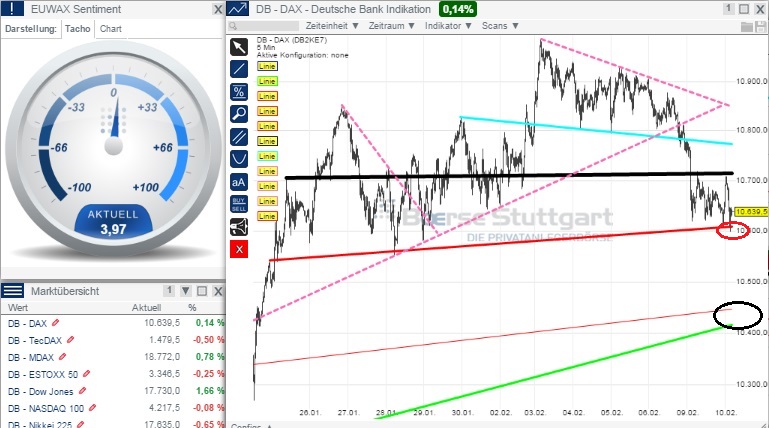This screenshot has width=769, height=428.
Task: Select the aA text annotation tool
Action: tap(239, 182)
